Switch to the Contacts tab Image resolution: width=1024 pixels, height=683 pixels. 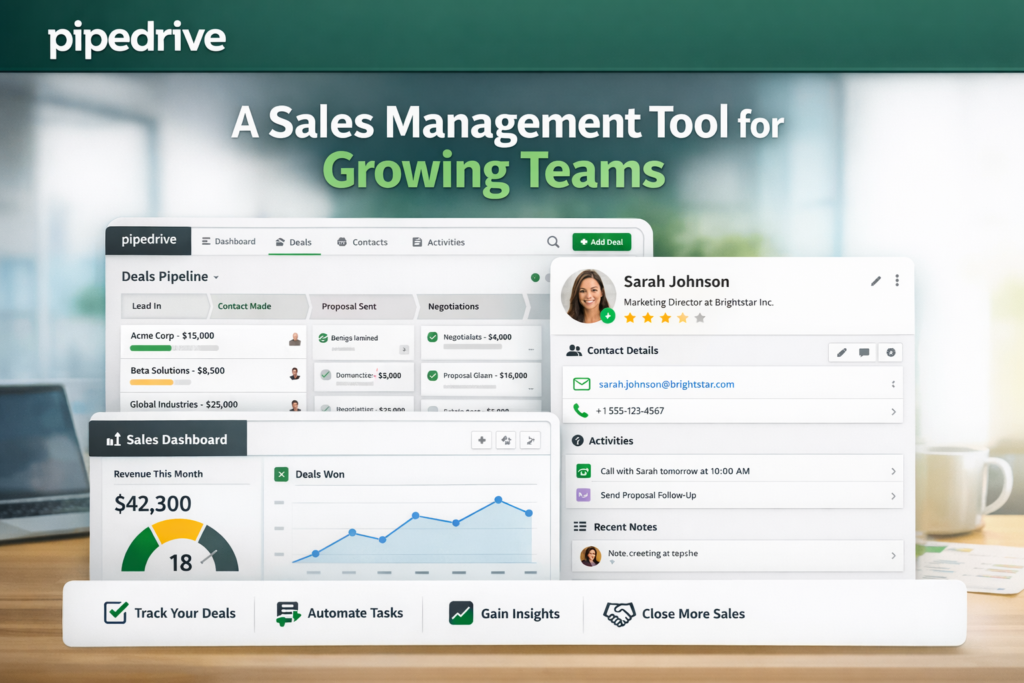pos(362,242)
